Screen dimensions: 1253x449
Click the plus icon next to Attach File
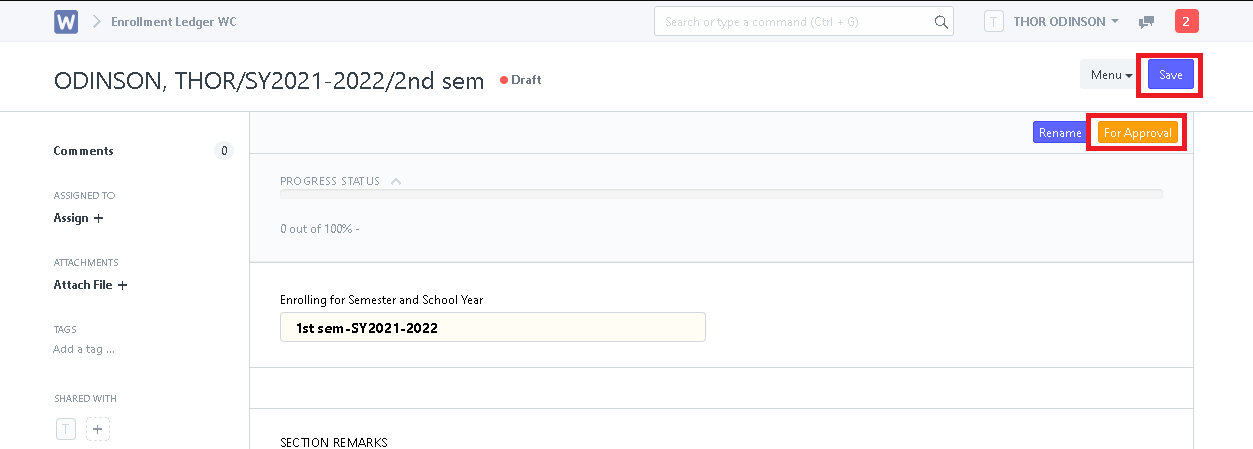coord(122,285)
